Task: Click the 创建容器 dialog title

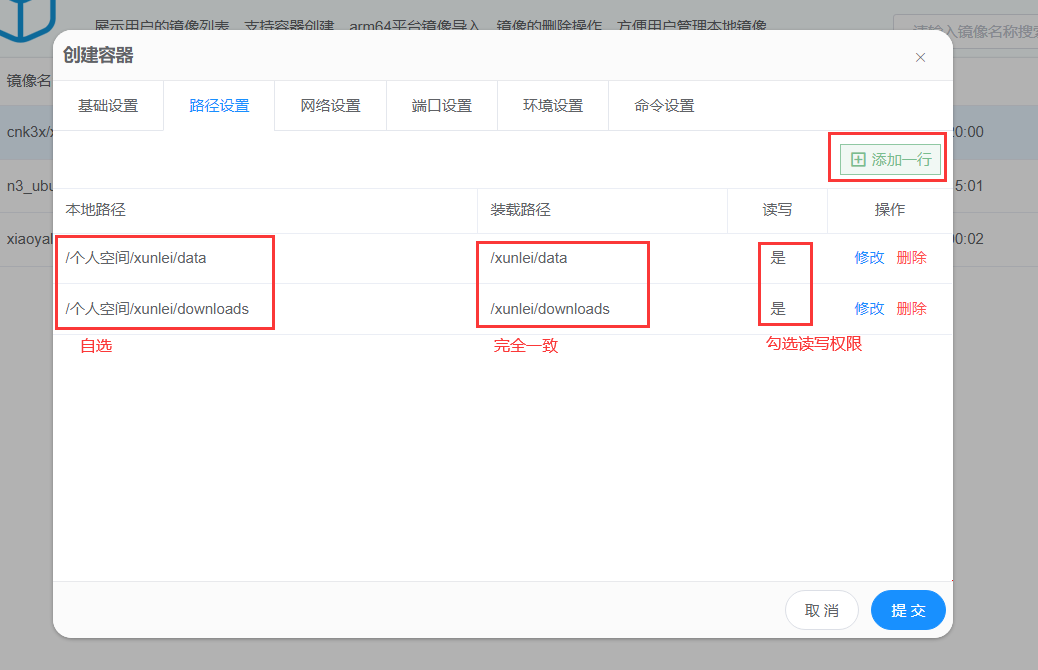Action: coord(98,55)
